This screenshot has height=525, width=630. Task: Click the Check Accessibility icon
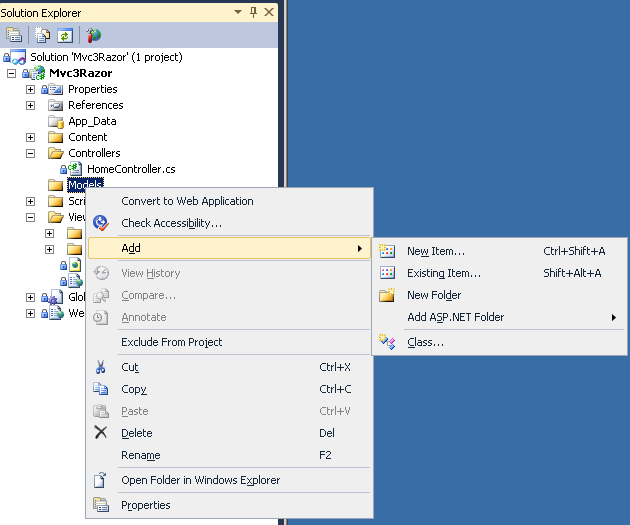[100, 223]
